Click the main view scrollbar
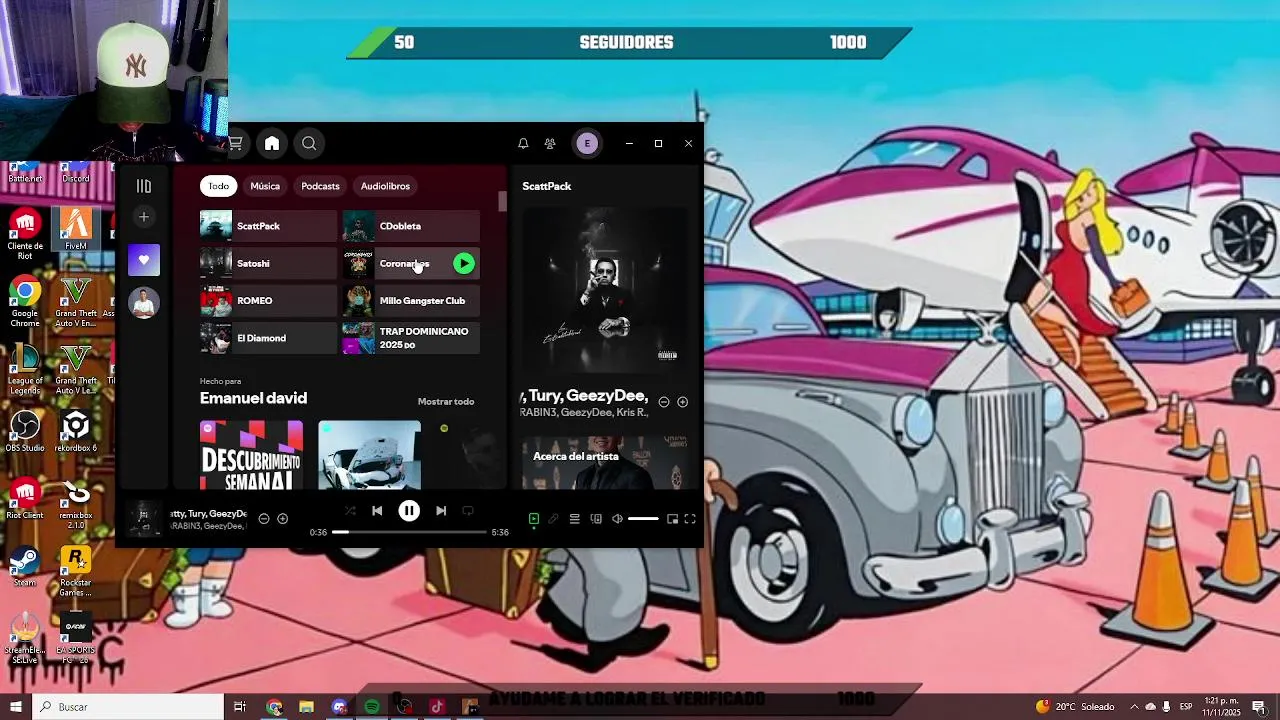 502,201
